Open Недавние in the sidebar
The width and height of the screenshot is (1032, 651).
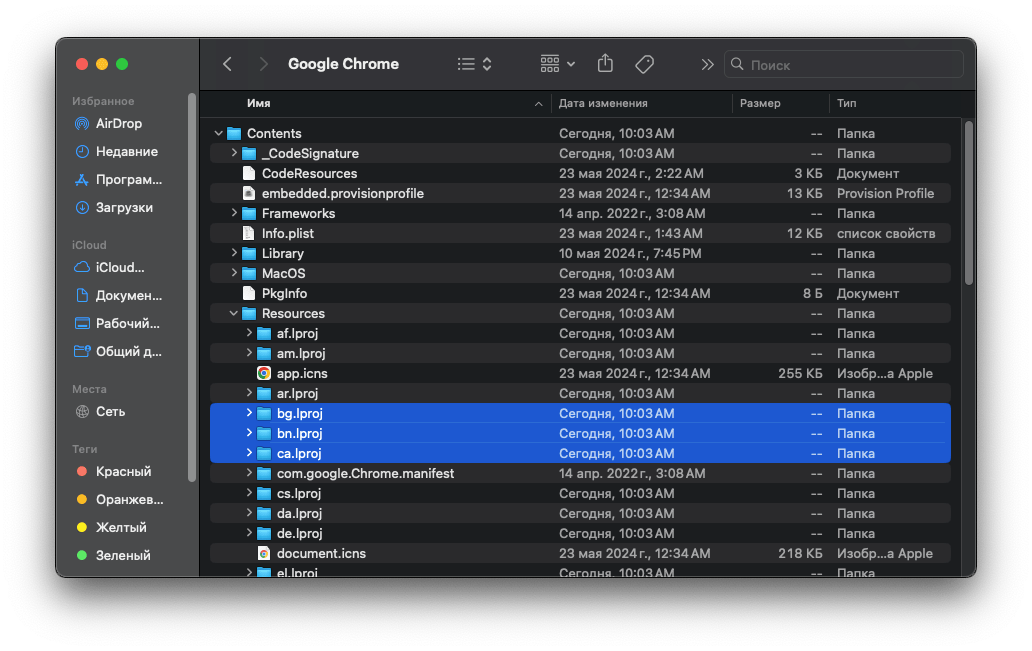[x=126, y=151]
